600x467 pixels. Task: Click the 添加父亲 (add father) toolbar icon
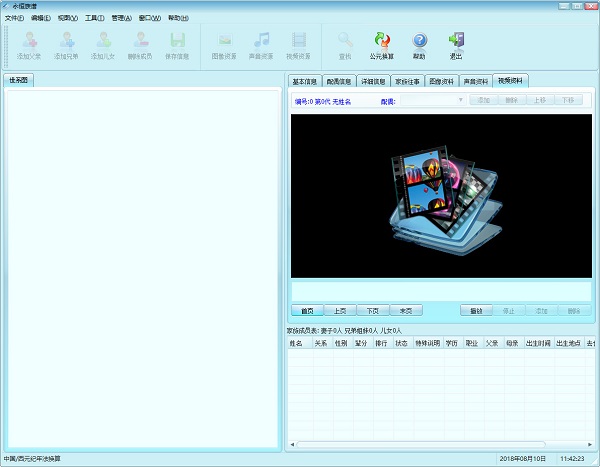point(30,44)
